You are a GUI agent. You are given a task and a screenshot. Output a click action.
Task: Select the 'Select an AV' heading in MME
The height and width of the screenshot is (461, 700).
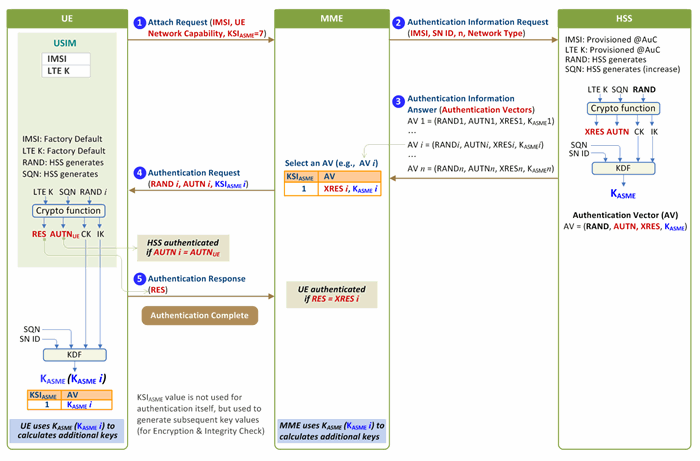[331, 163]
